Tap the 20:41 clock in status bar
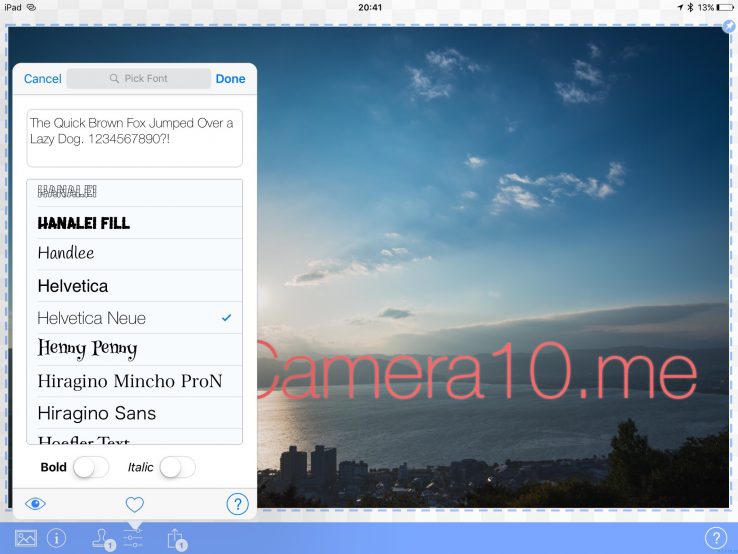The width and height of the screenshot is (738, 554). (370, 8)
